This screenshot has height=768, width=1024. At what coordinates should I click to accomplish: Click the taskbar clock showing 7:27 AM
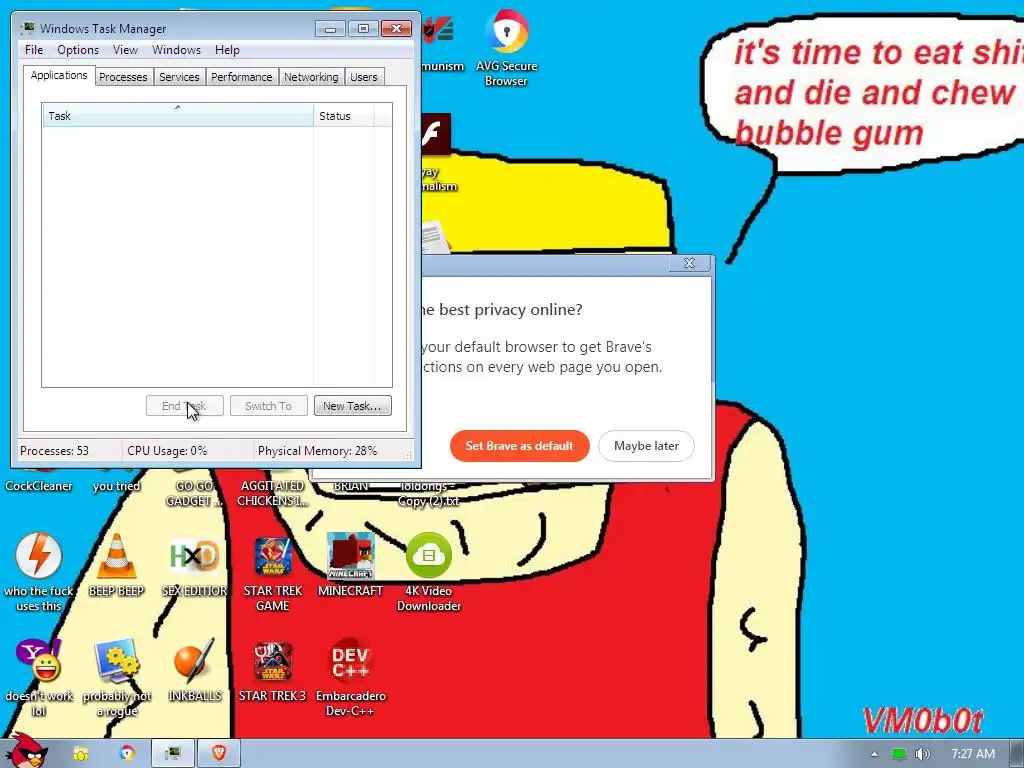pos(972,754)
